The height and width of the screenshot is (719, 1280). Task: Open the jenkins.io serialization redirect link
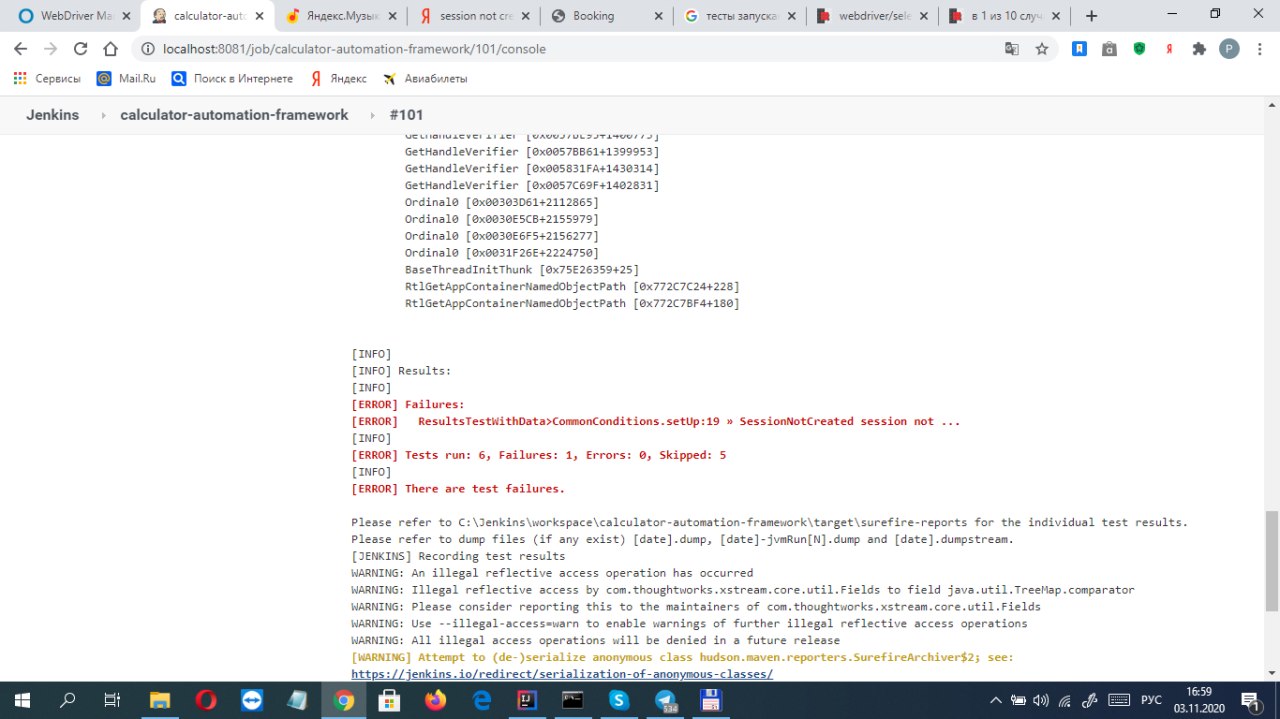coord(562,674)
